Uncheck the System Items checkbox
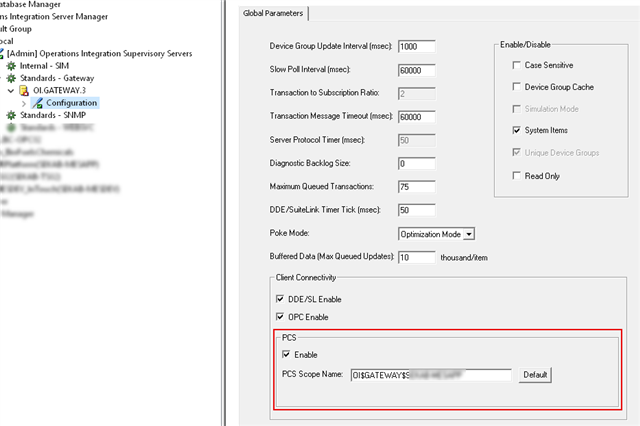Screen dimensions: 640x426 [x=516, y=130]
